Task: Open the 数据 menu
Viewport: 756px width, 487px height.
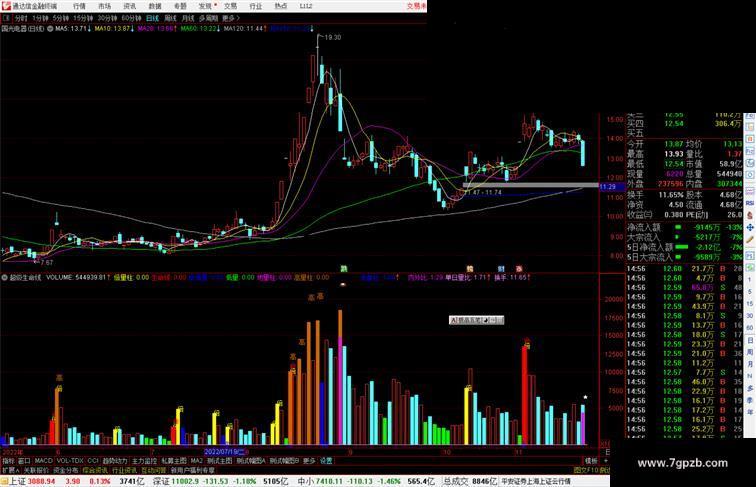Action: click(155, 6)
